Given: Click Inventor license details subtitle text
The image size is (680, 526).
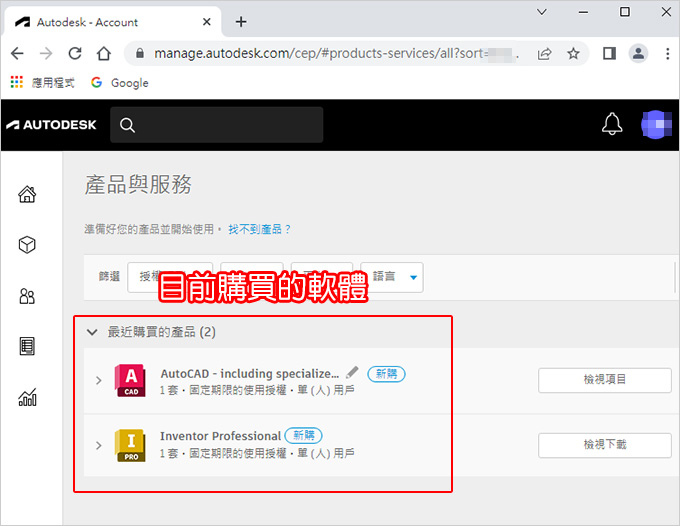Looking at the screenshot, I should (x=257, y=454).
